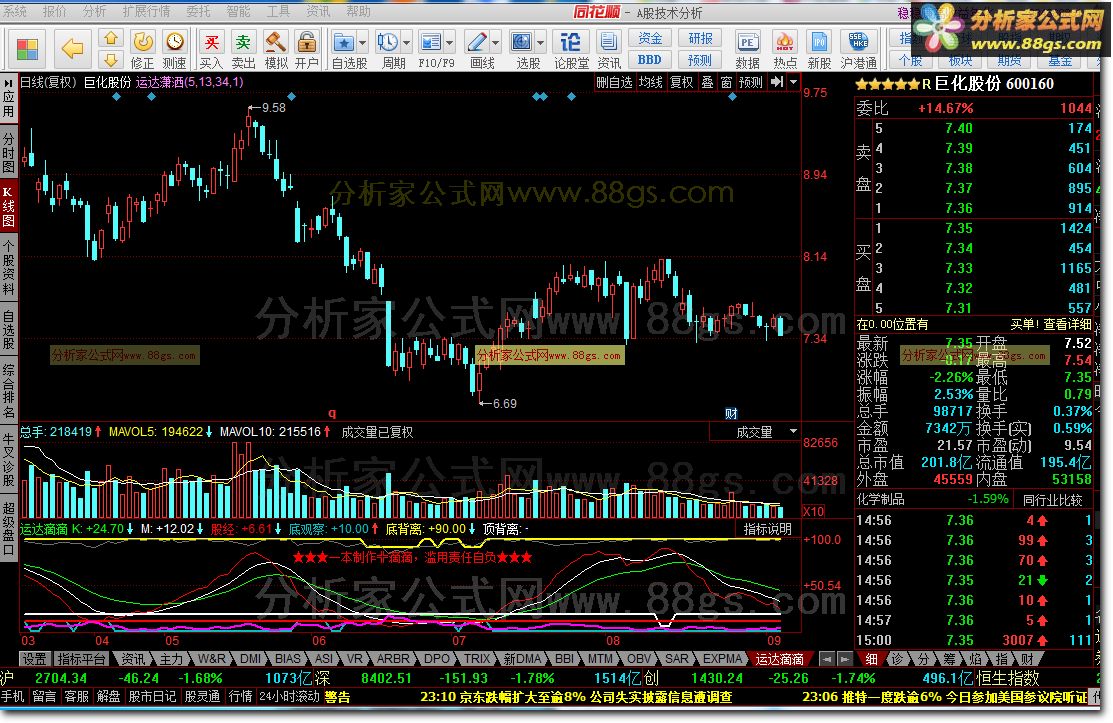1113x723 pixels.
Task: Click the BBD button
Action: pos(649,60)
